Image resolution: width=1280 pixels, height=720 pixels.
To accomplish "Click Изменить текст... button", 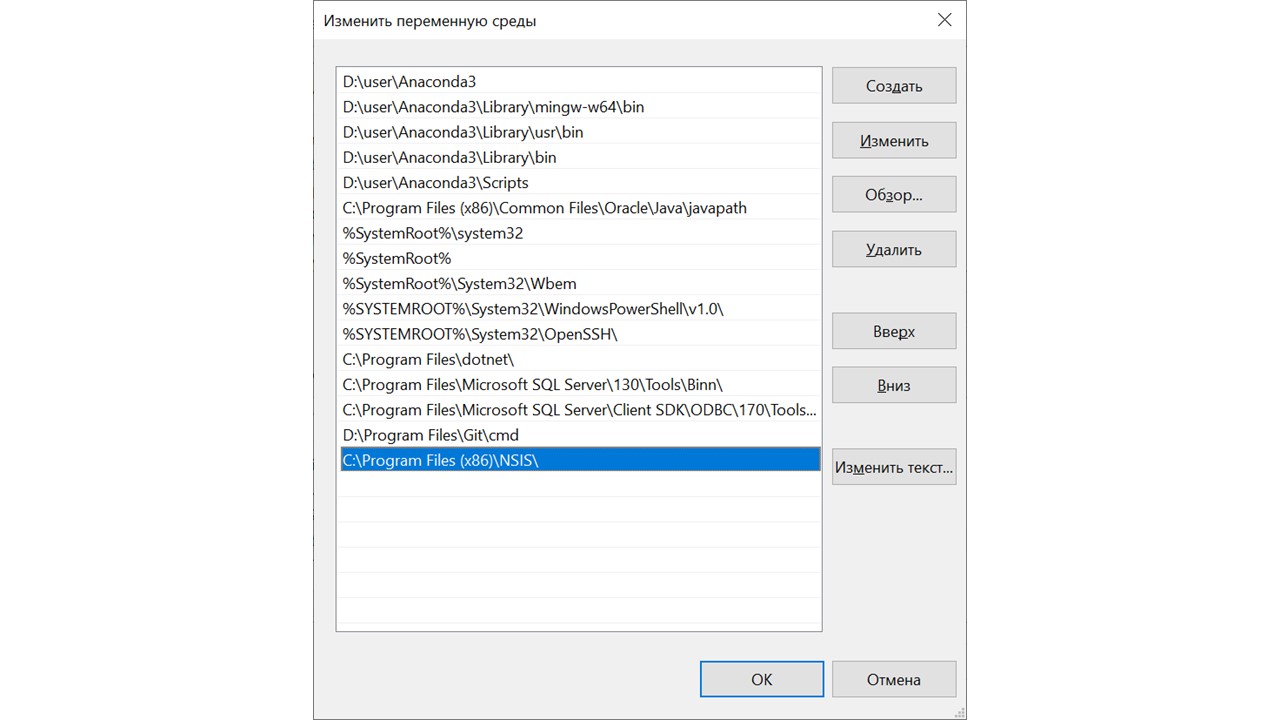I will point(893,467).
